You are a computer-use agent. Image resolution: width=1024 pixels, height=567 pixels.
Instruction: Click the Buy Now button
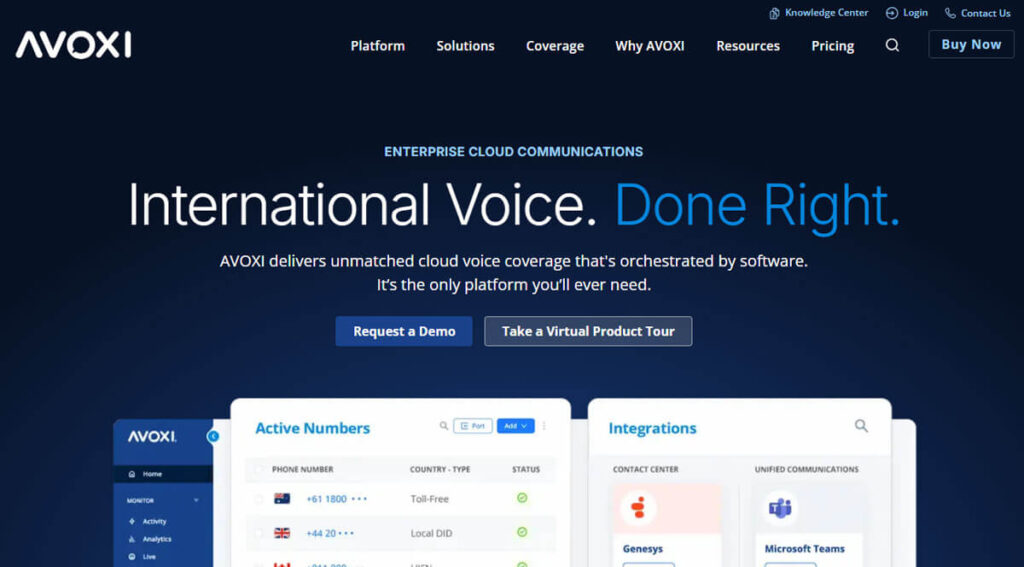[971, 44]
